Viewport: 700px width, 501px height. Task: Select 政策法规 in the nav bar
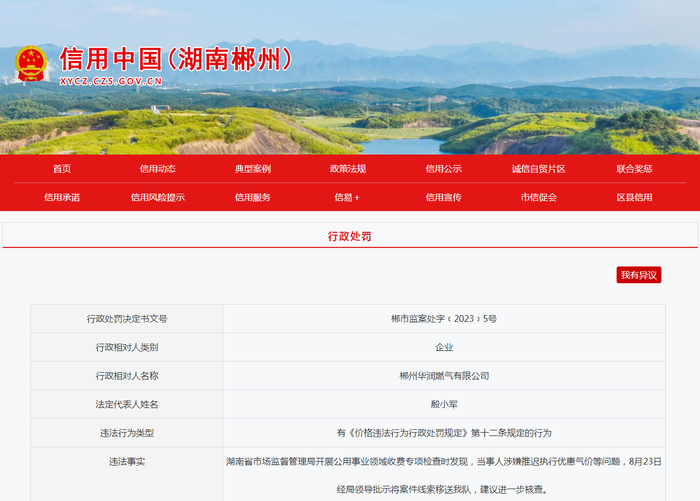(348, 169)
